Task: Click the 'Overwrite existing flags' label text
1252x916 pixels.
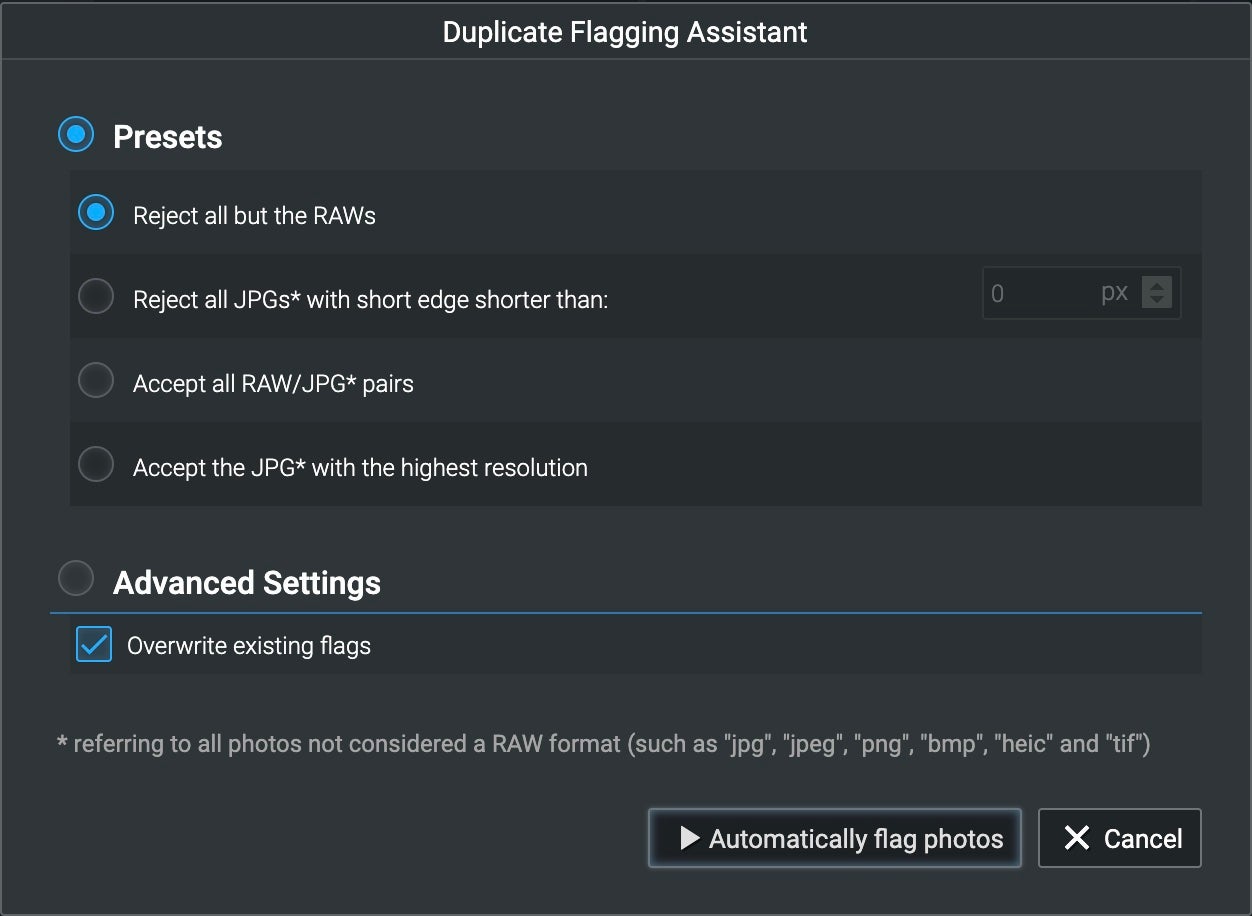Action: (x=249, y=646)
